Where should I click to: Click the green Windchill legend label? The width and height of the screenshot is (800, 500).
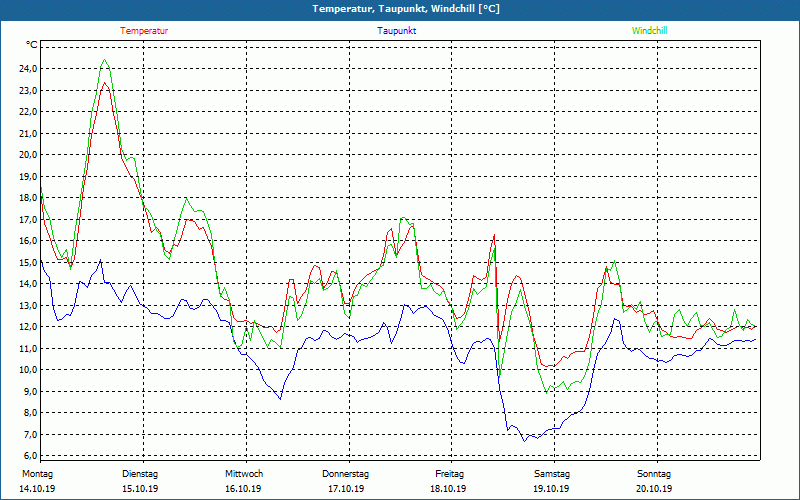click(x=649, y=31)
